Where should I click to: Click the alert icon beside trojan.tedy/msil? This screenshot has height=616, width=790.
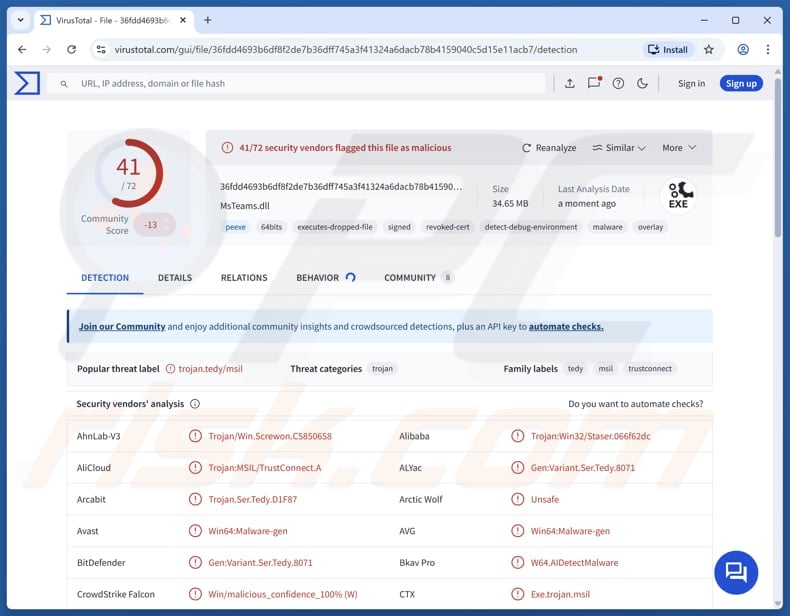170,369
